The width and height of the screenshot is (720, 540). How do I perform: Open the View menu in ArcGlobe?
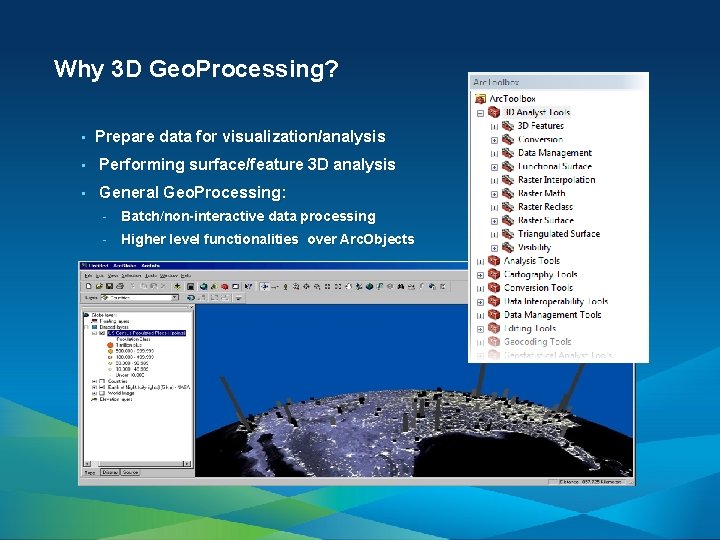point(112,276)
